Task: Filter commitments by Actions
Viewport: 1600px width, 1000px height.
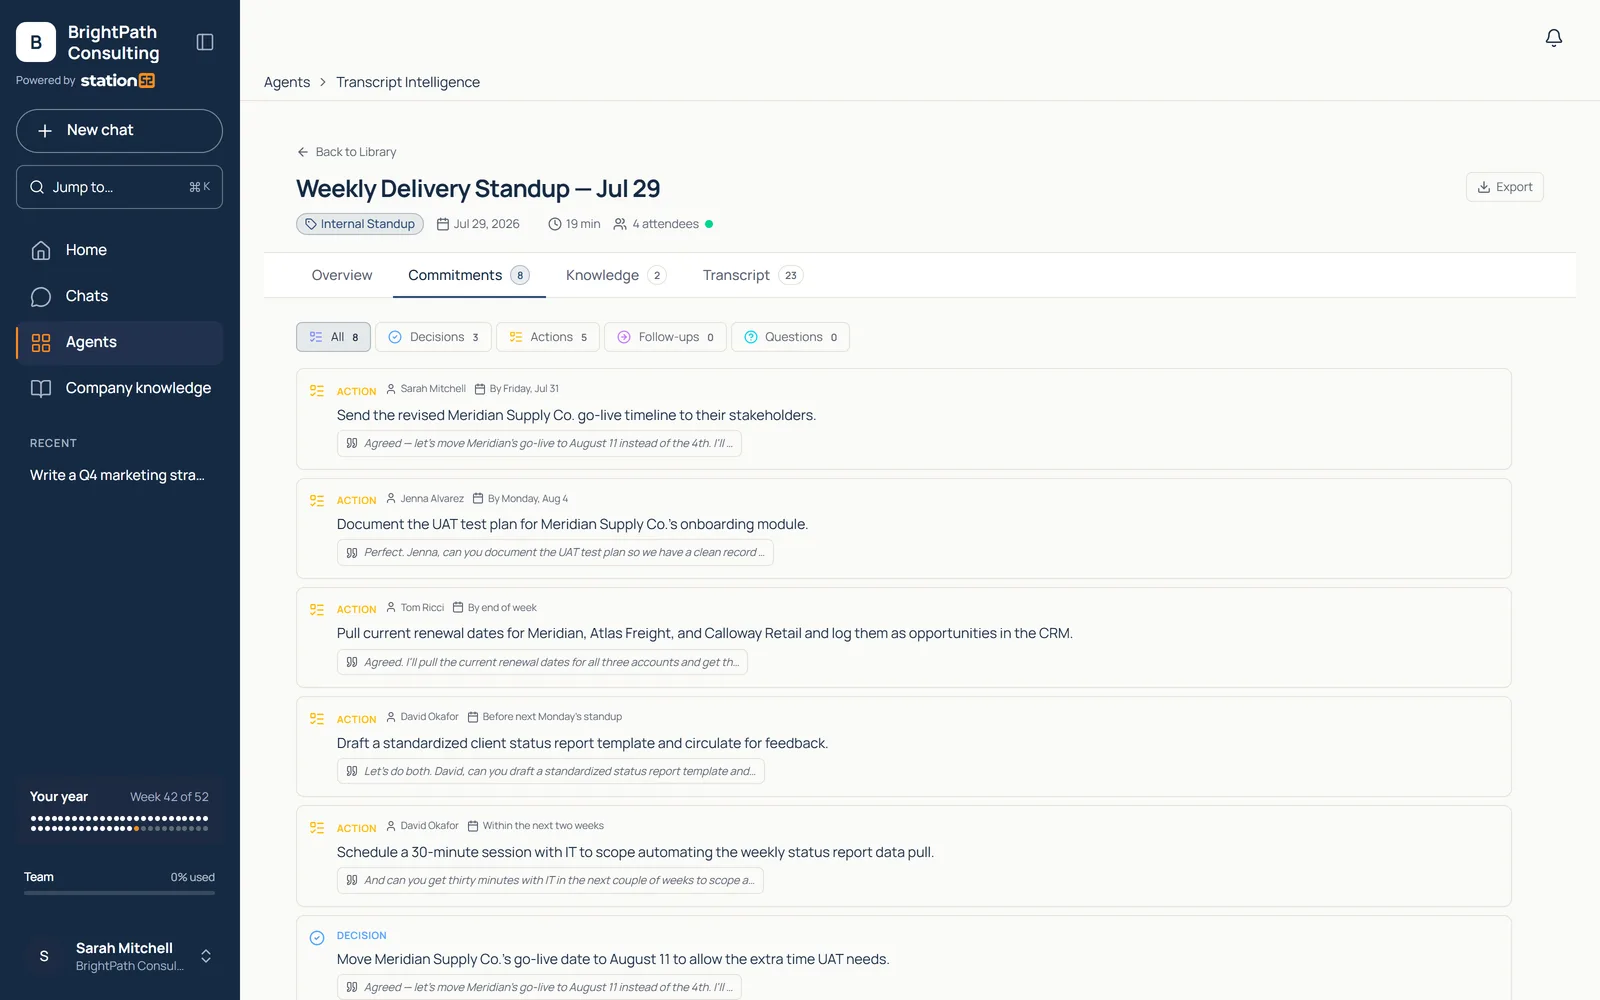Action: (548, 337)
